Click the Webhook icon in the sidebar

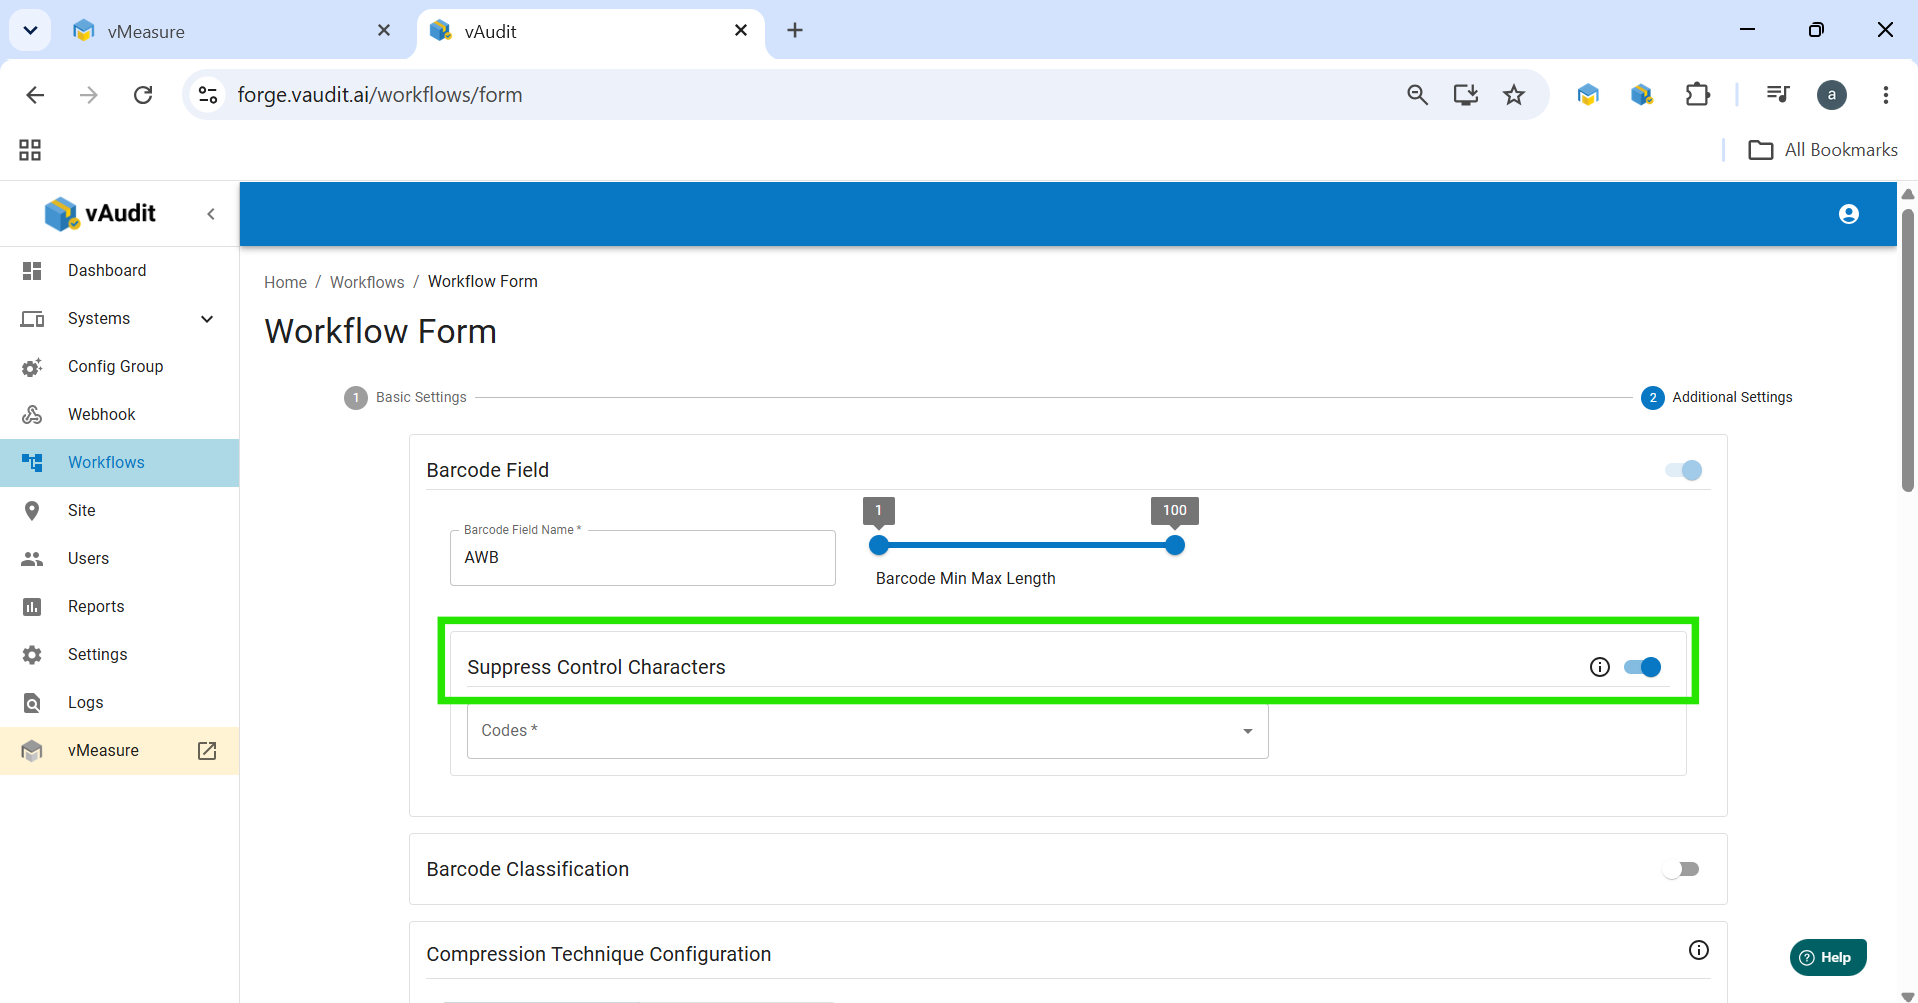[x=32, y=415]
